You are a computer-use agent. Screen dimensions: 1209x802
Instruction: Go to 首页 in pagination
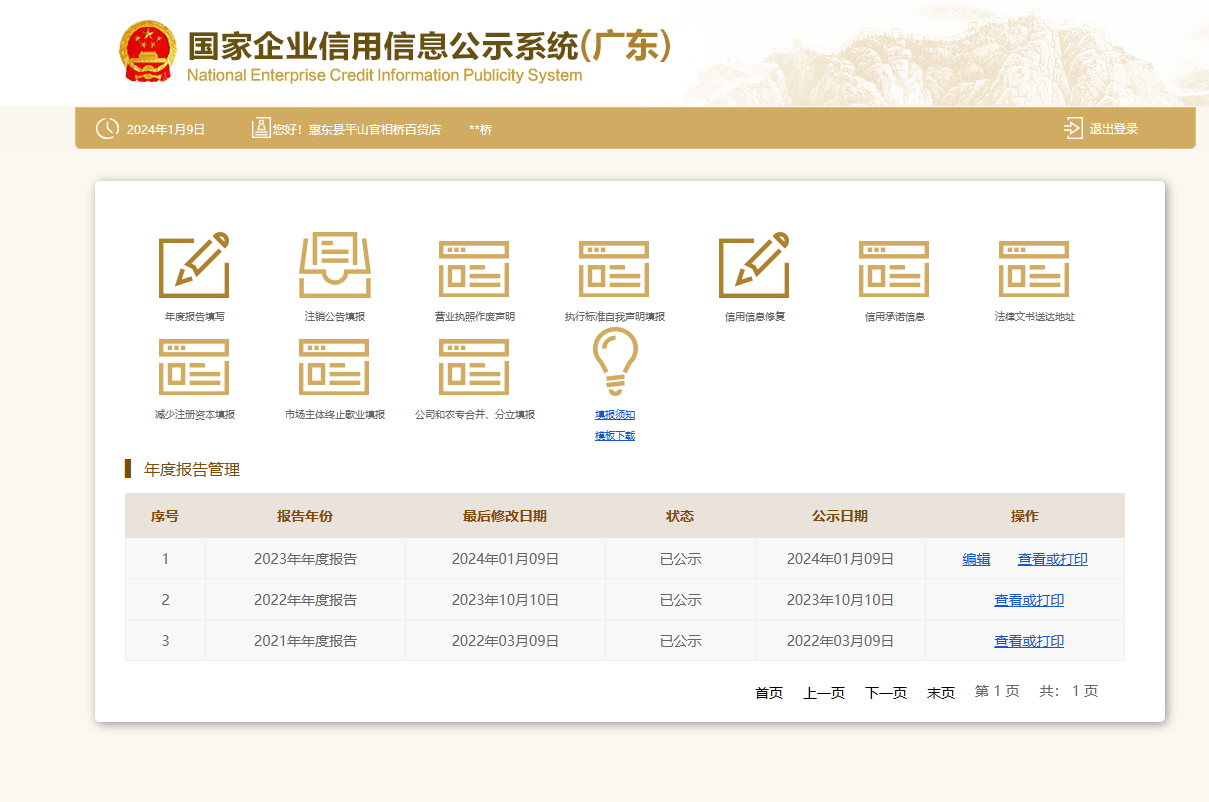tap(769, 693)
